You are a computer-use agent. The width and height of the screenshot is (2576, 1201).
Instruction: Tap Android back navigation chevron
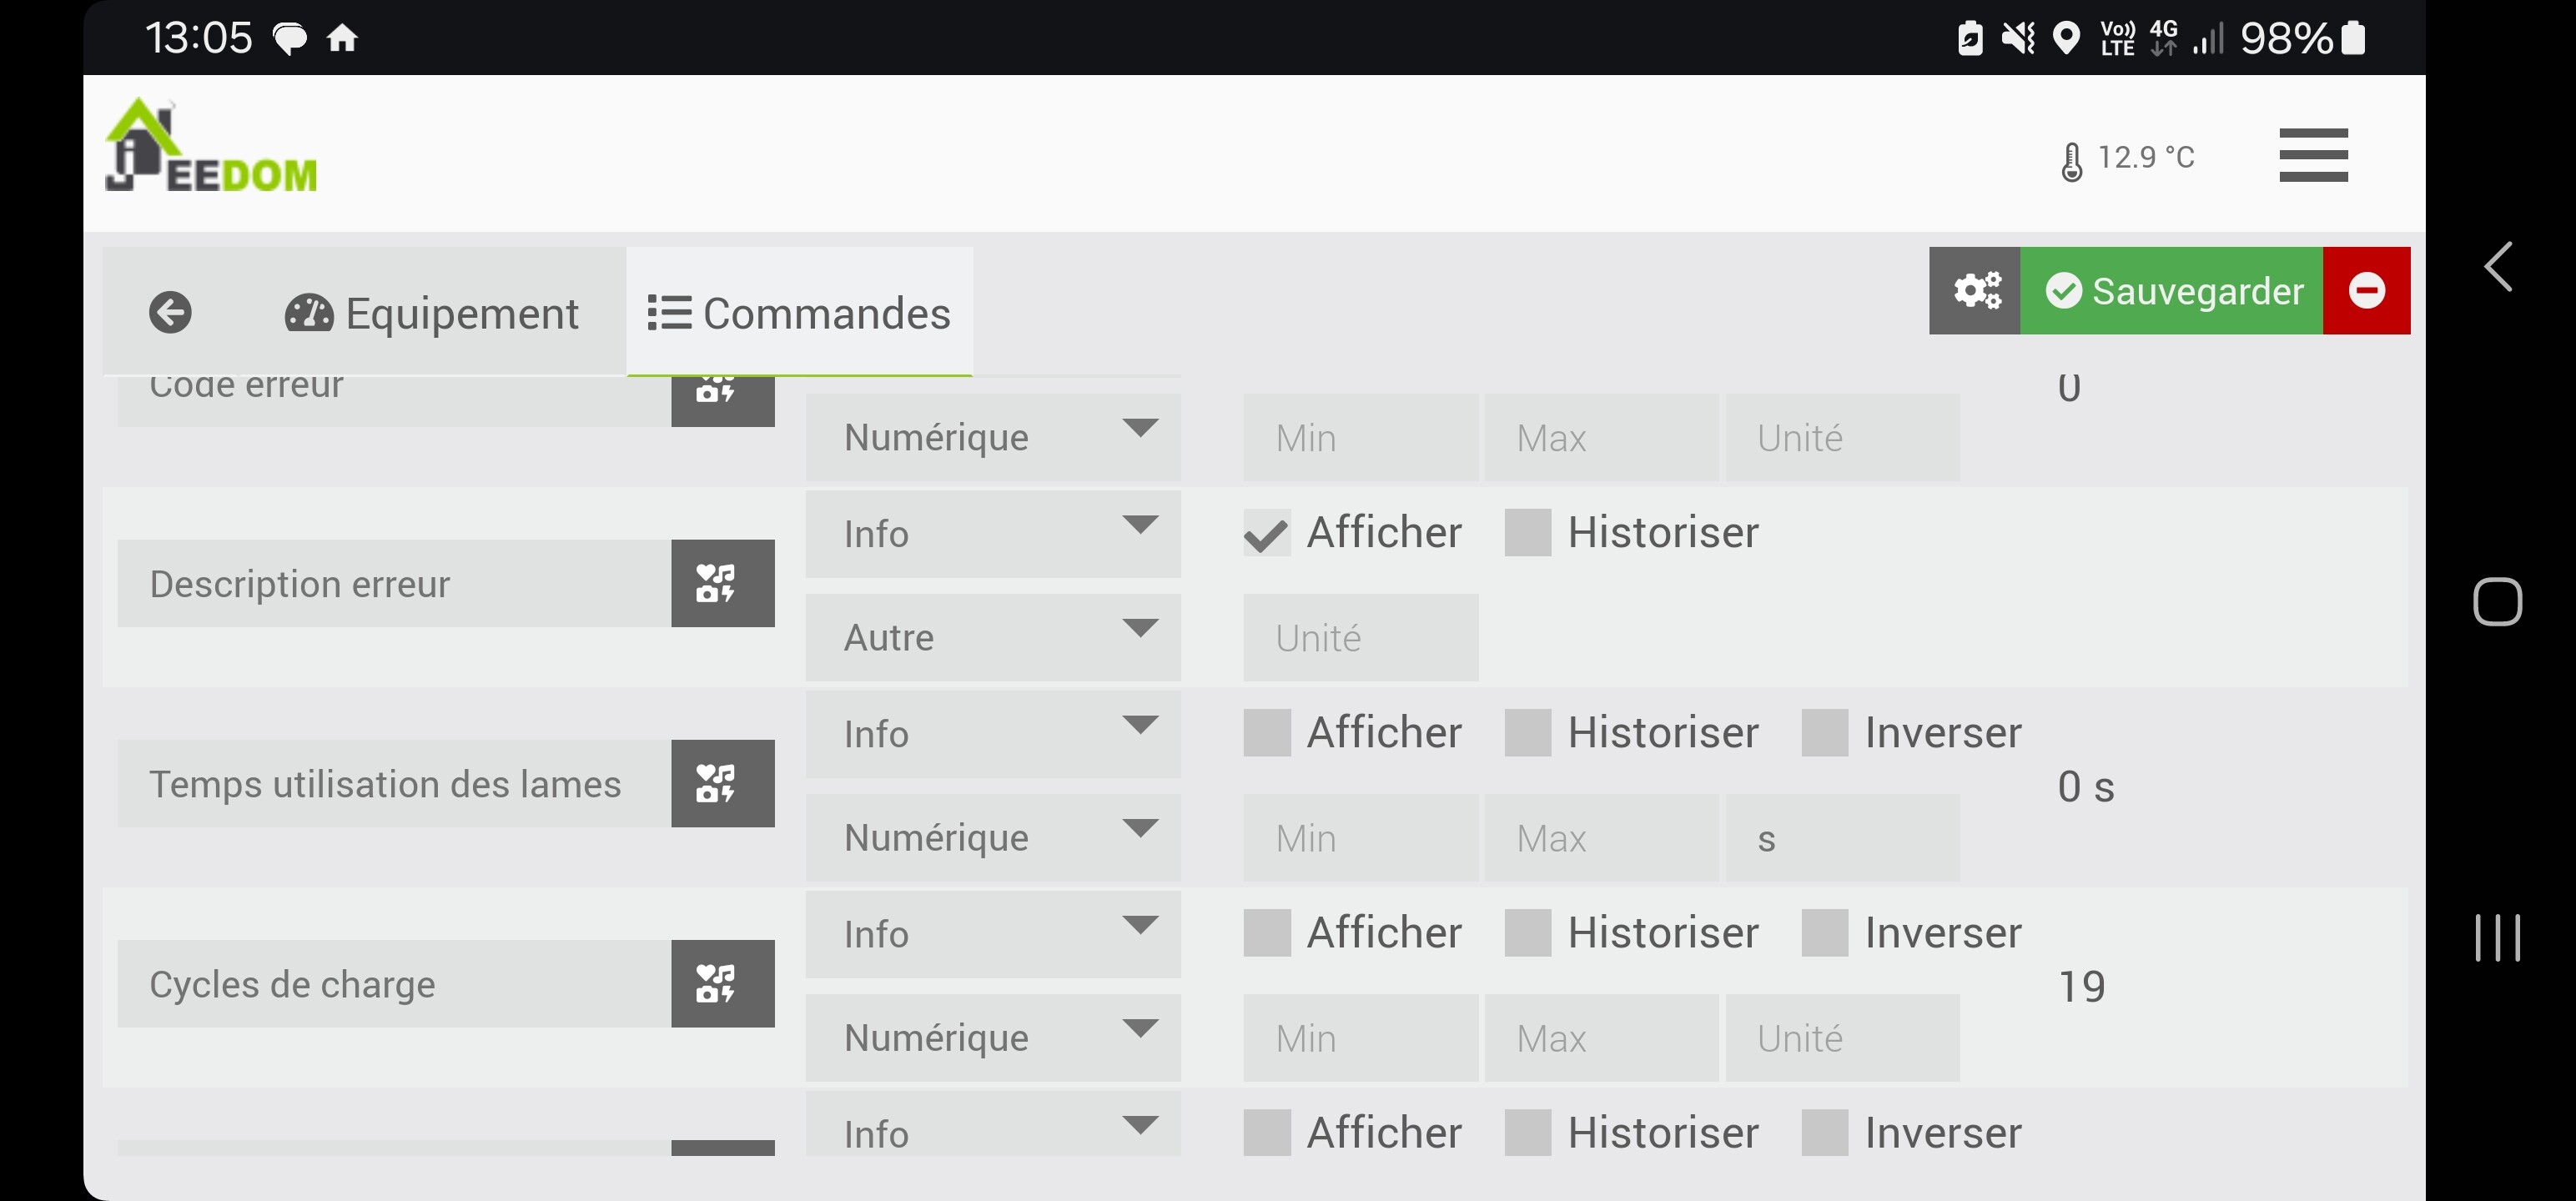pos(2498,267)
